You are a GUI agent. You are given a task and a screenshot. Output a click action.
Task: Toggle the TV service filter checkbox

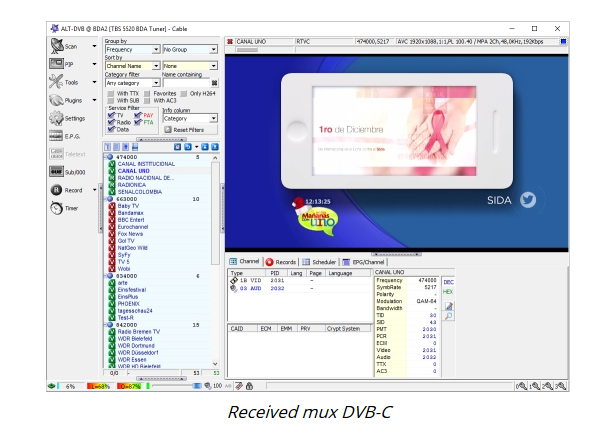point(111,115)
